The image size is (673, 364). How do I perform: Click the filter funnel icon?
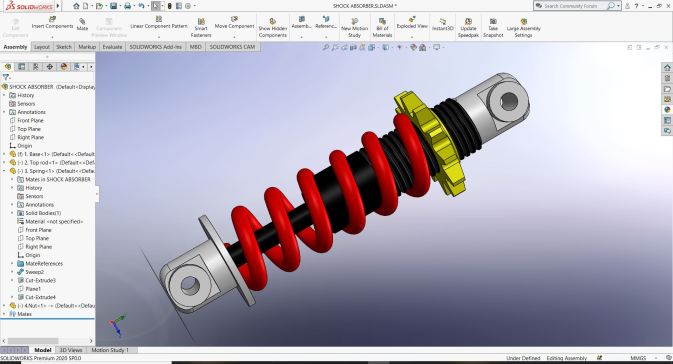click(6, 78)
